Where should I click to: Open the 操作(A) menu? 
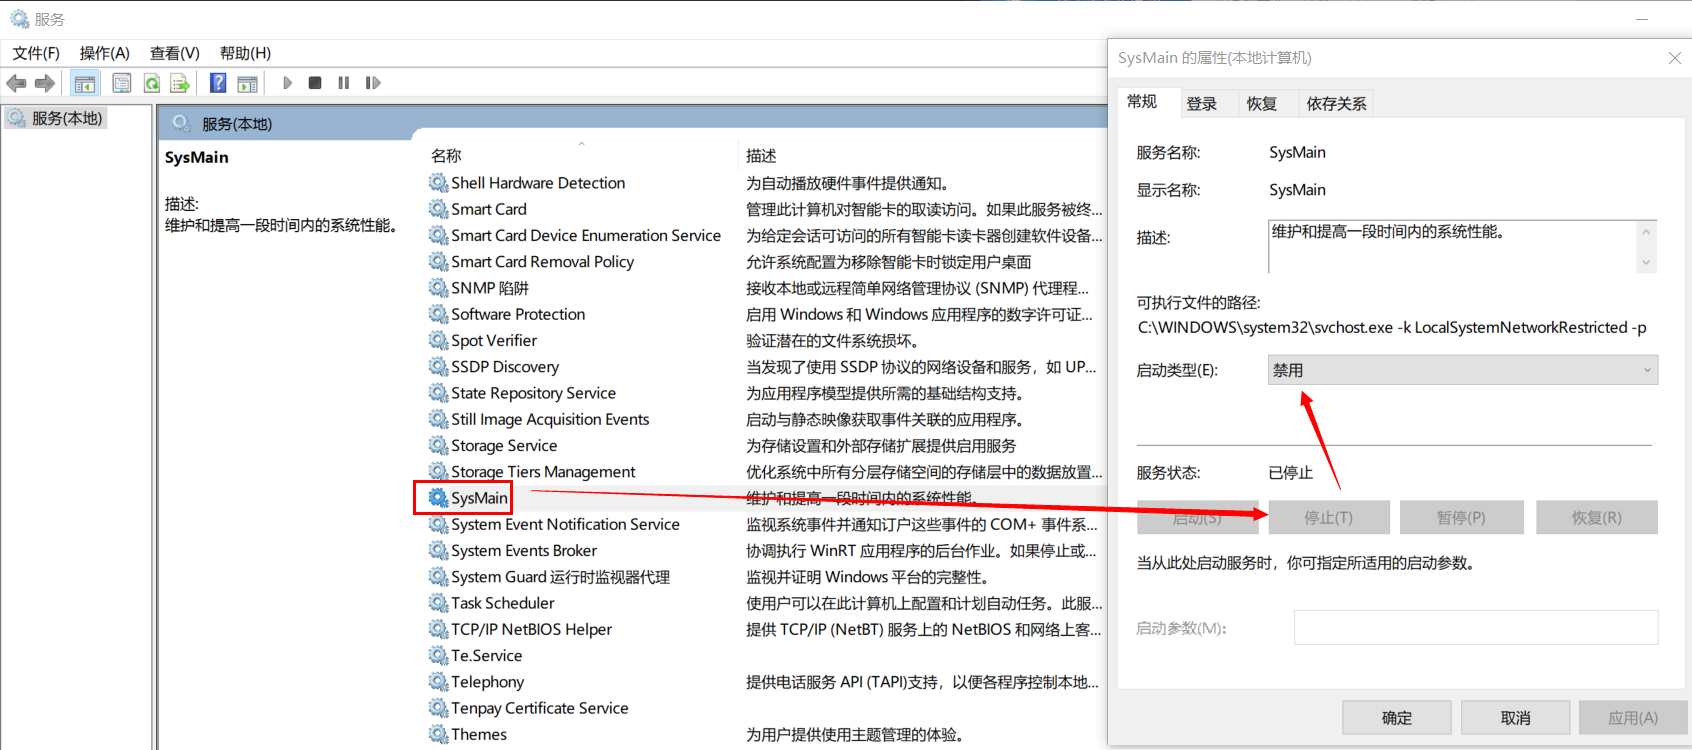click(105, 53)
